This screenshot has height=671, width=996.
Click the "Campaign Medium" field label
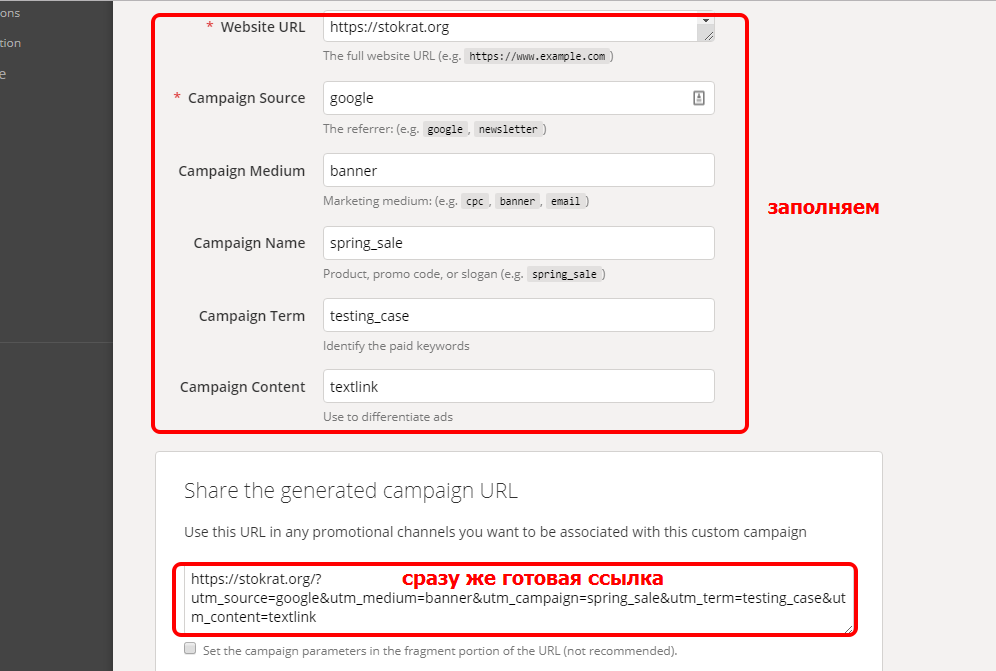pos(241,171)
